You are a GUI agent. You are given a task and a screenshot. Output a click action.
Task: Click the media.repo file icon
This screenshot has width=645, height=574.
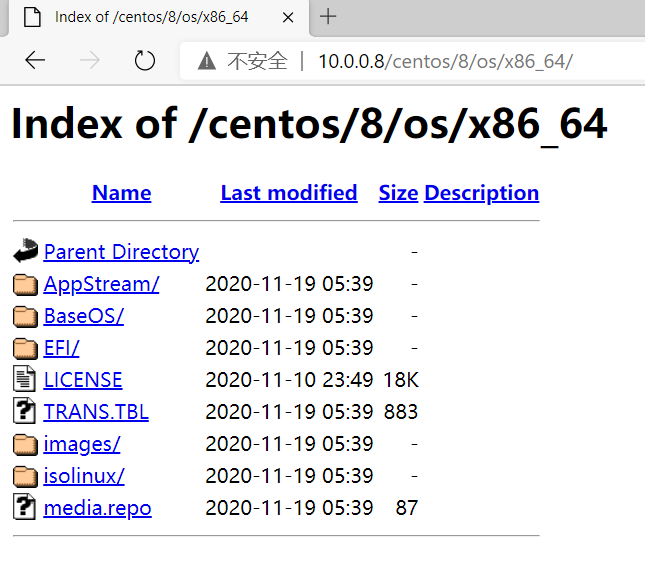25,508
